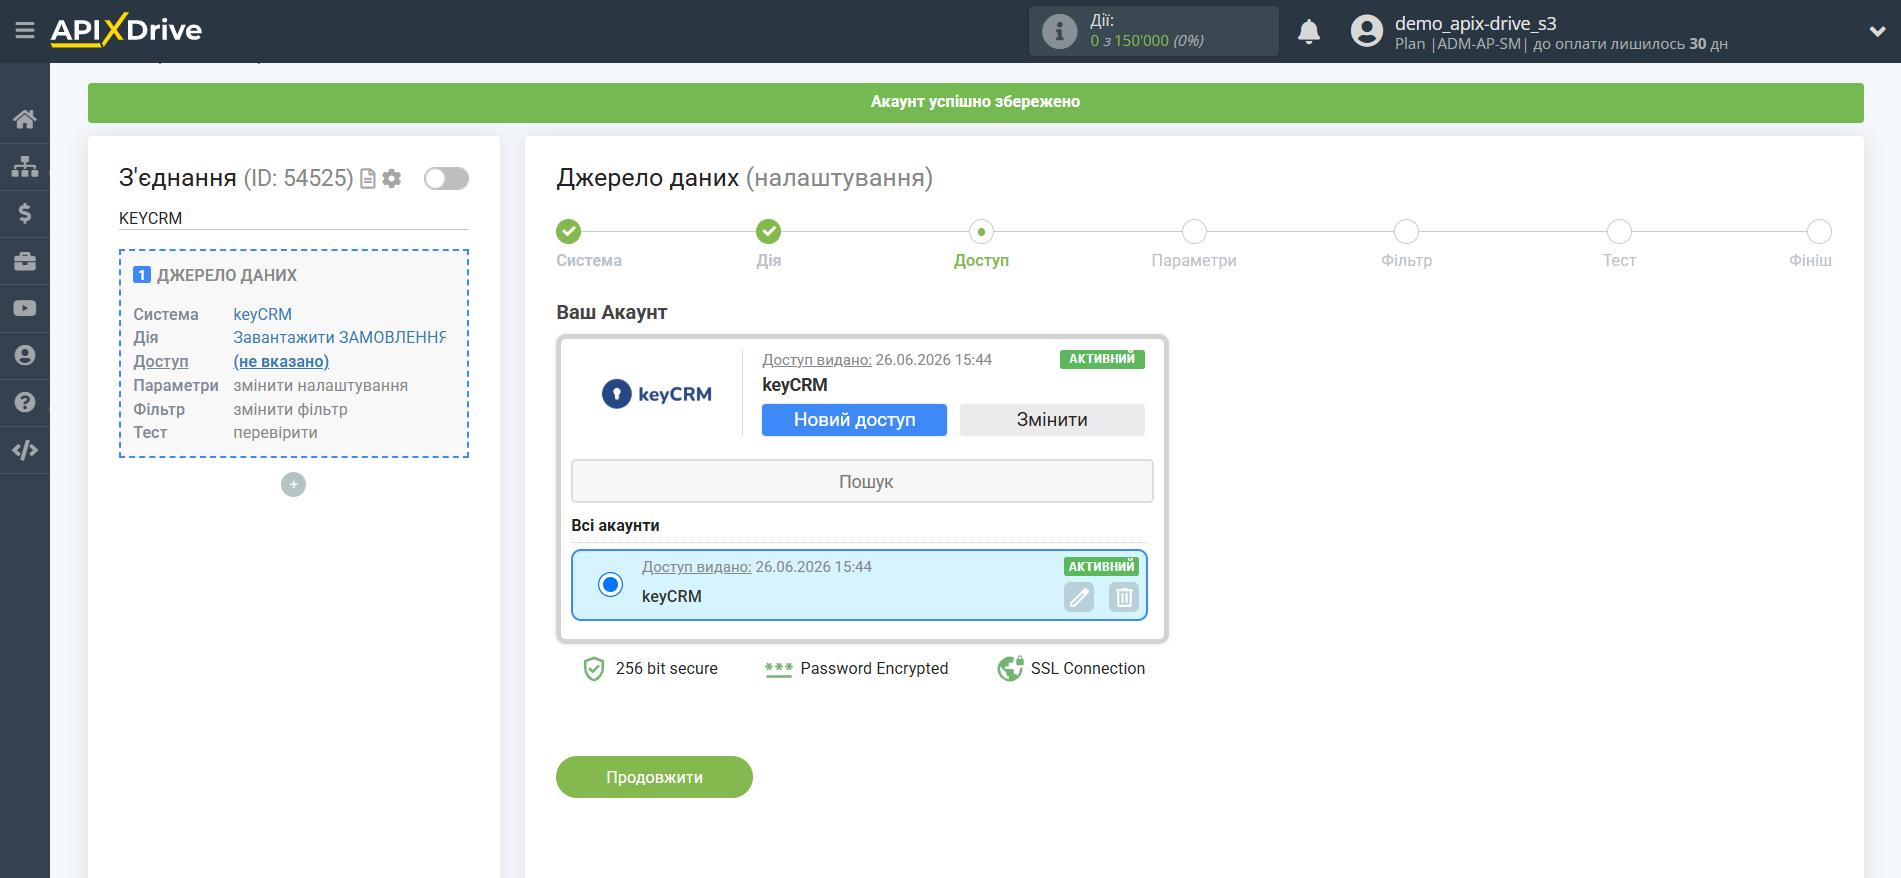Click Завантажити ЗАМОВЛЕННЯ action link
Screen dimensions: 1901x878
click(339, 337)
